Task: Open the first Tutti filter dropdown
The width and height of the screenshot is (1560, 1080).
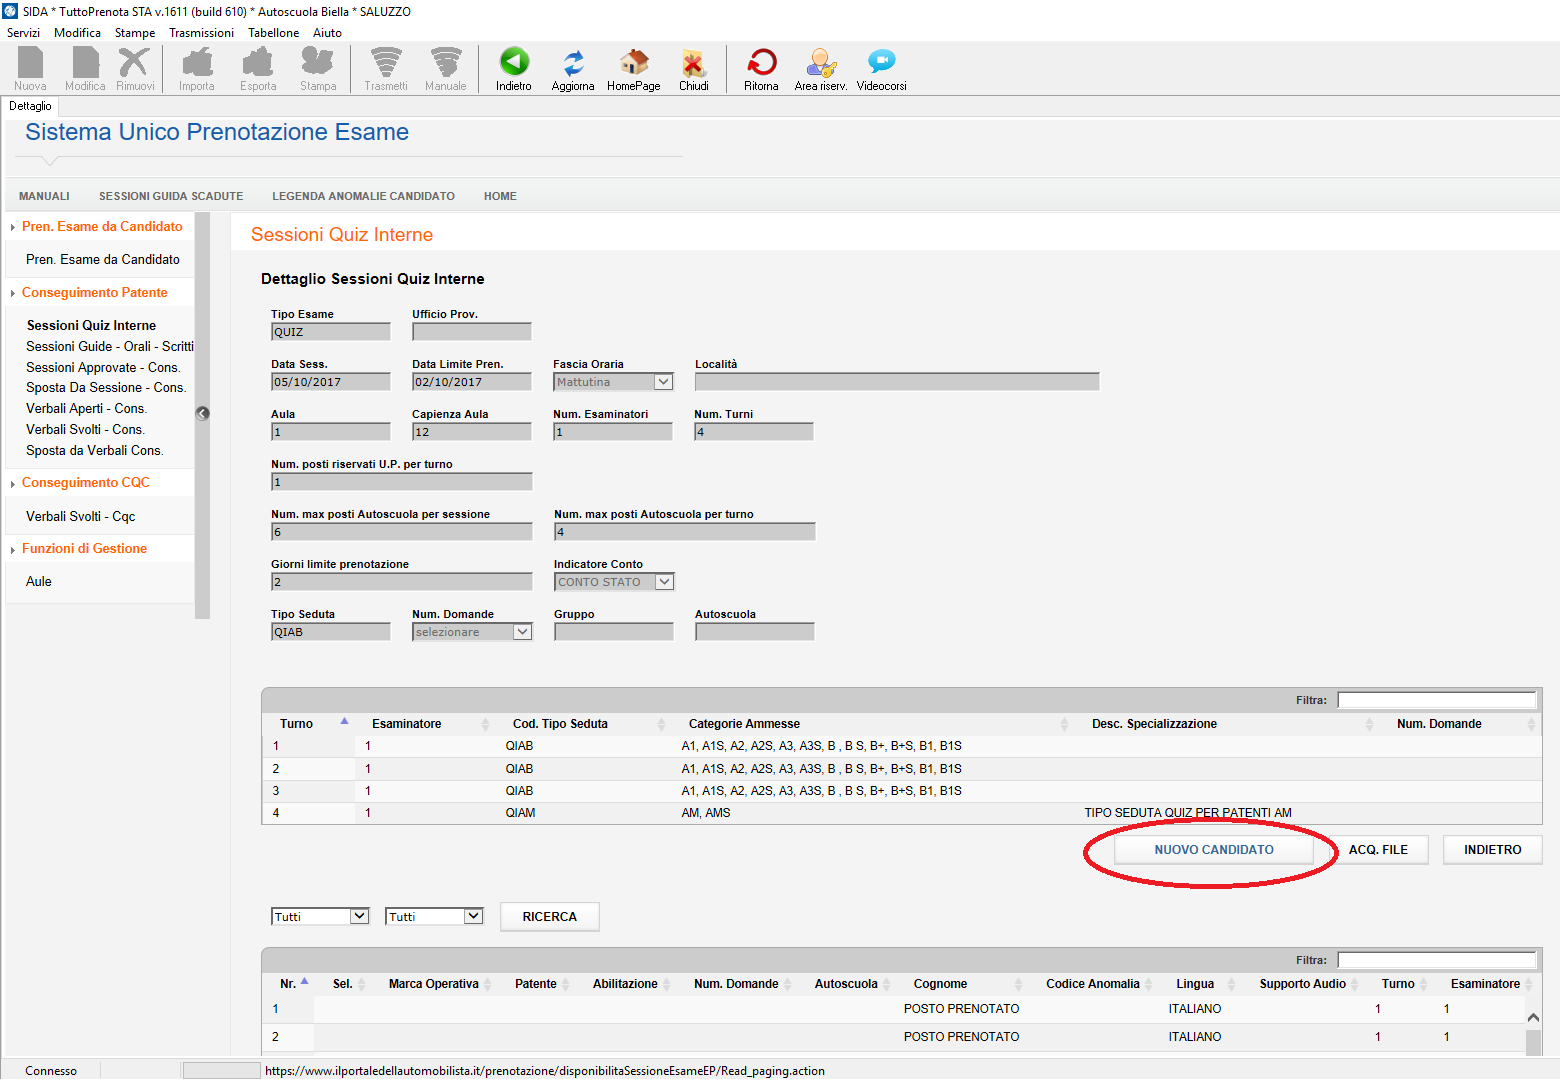Action: point(359,916)
